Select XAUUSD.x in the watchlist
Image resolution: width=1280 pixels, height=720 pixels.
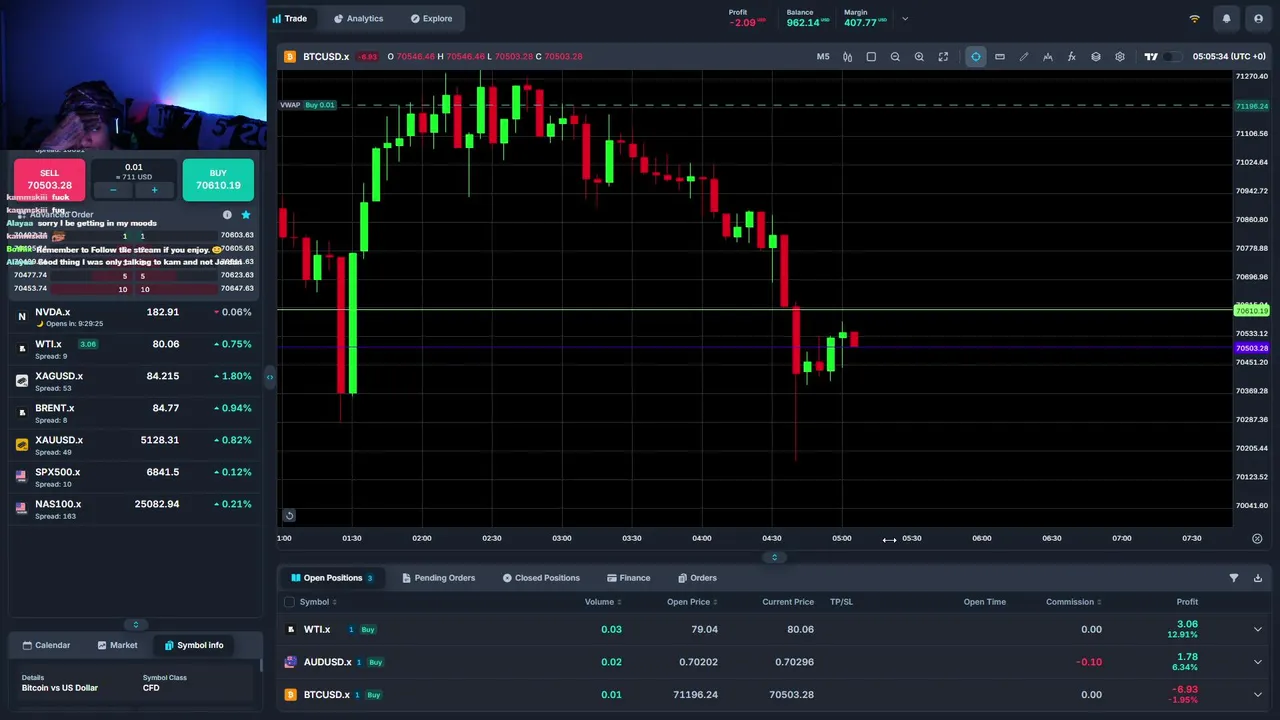135,444
